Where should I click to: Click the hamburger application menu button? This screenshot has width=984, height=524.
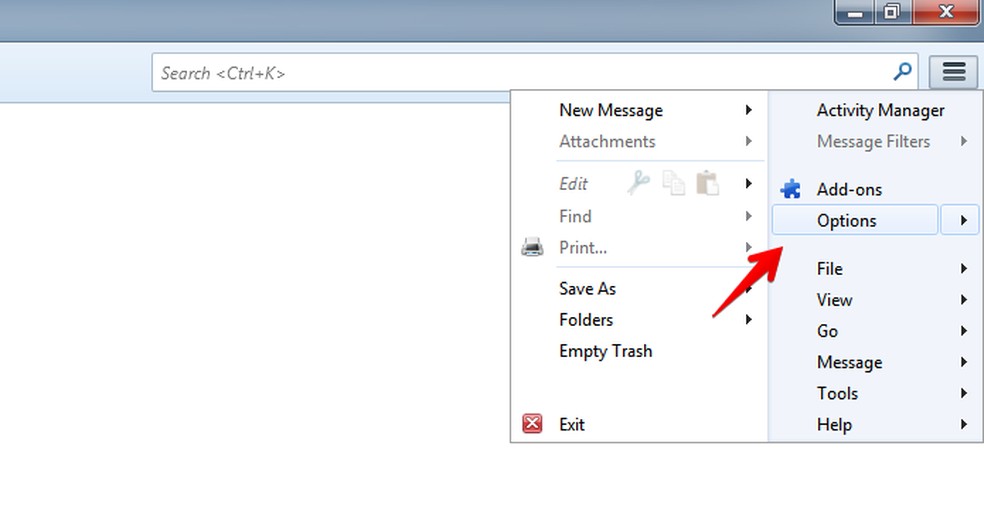(953, 72)
